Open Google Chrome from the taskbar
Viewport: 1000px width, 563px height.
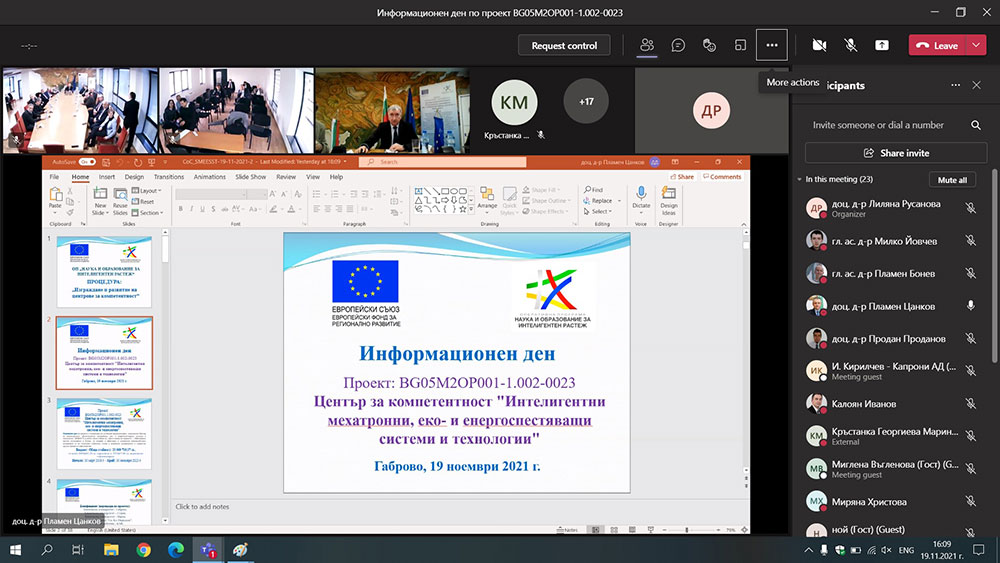[143, 550]
